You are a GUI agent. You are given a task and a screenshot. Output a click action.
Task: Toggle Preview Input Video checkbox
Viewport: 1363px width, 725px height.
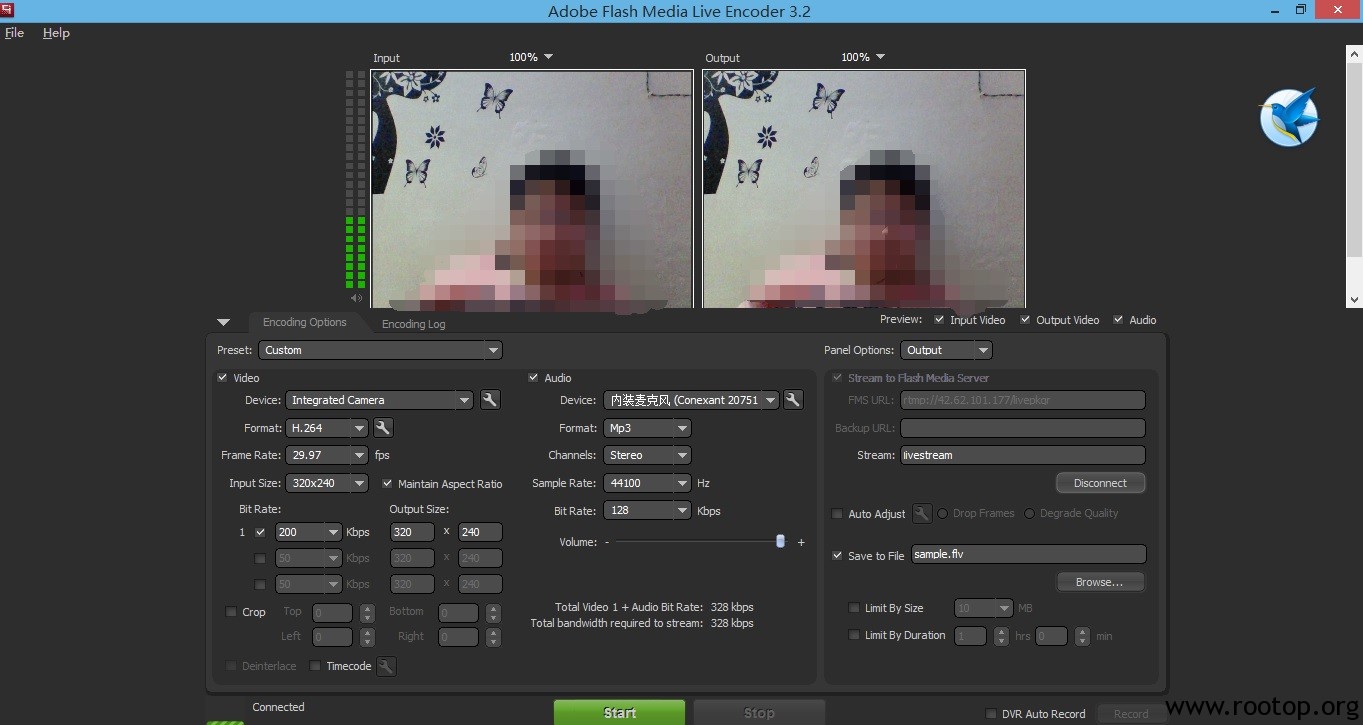(x=939, y=320)
